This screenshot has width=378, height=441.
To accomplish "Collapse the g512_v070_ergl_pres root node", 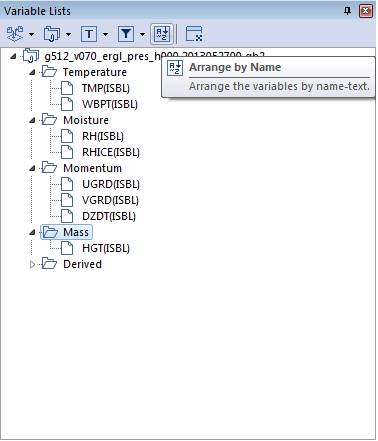I will (13, 56).
